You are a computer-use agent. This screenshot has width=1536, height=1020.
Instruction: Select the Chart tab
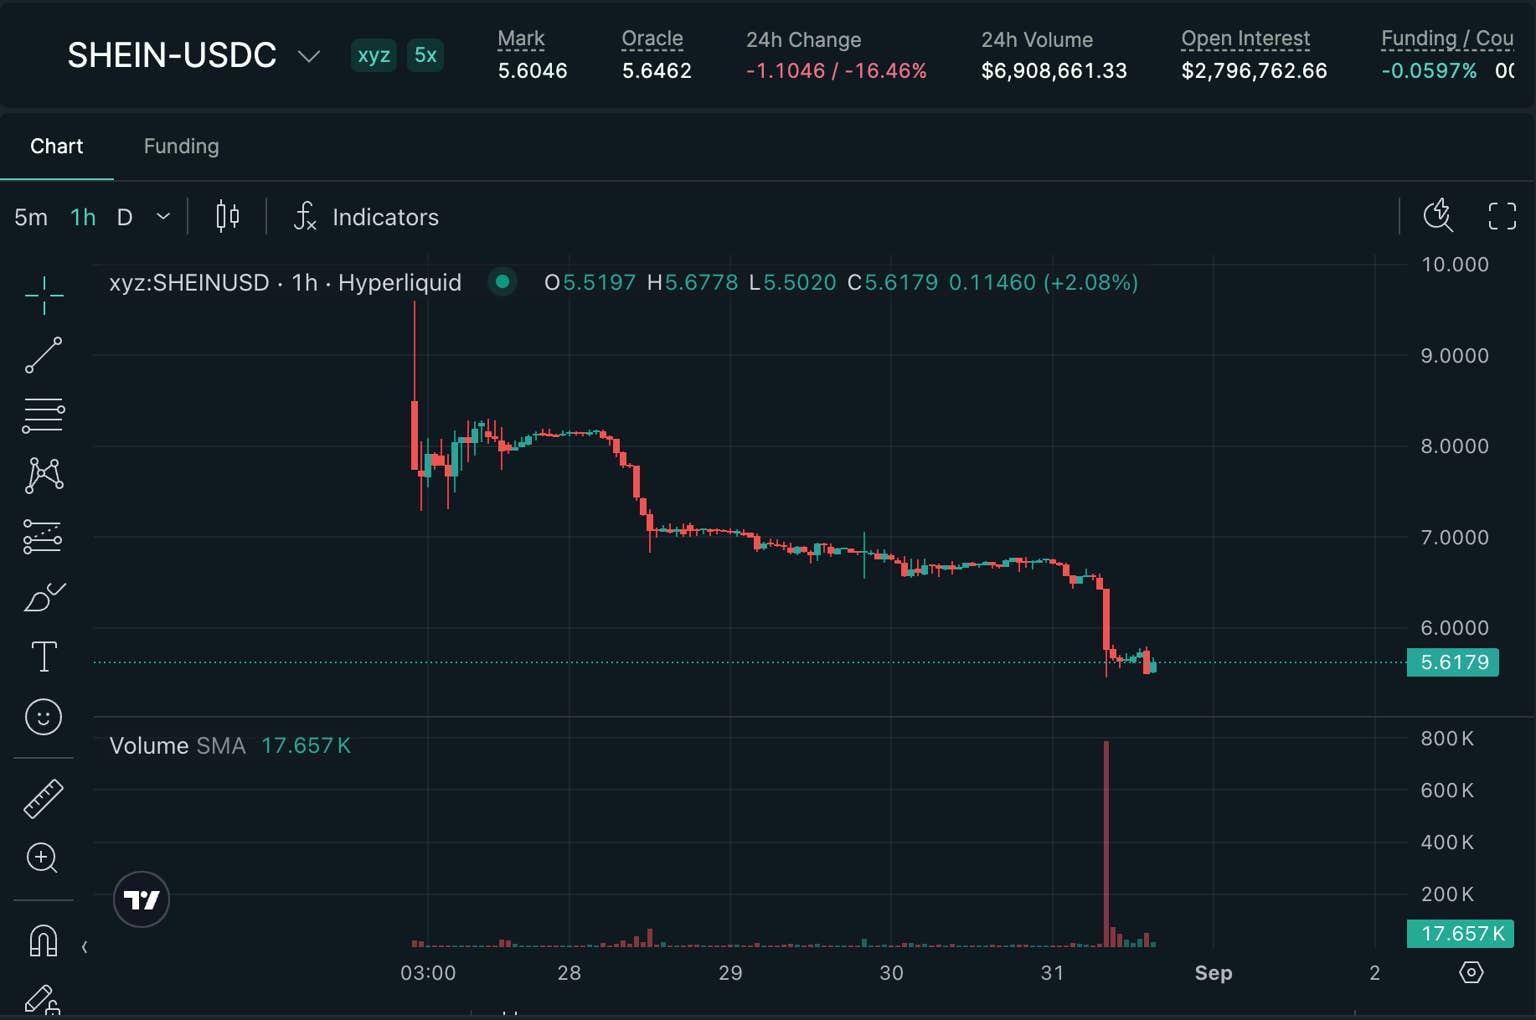pyautogui.click(x=57, y=146)
